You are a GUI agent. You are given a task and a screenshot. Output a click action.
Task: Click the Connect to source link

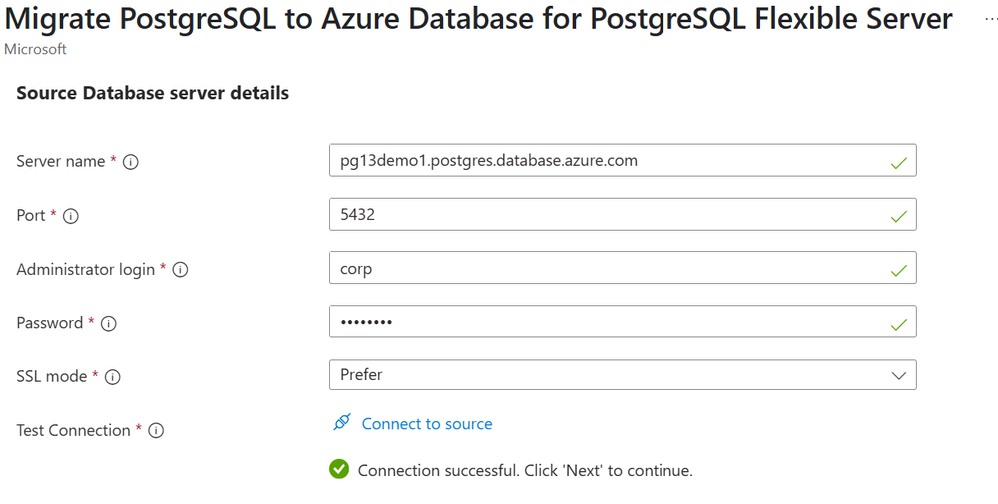pyautogui.click(x=427, y=424)
